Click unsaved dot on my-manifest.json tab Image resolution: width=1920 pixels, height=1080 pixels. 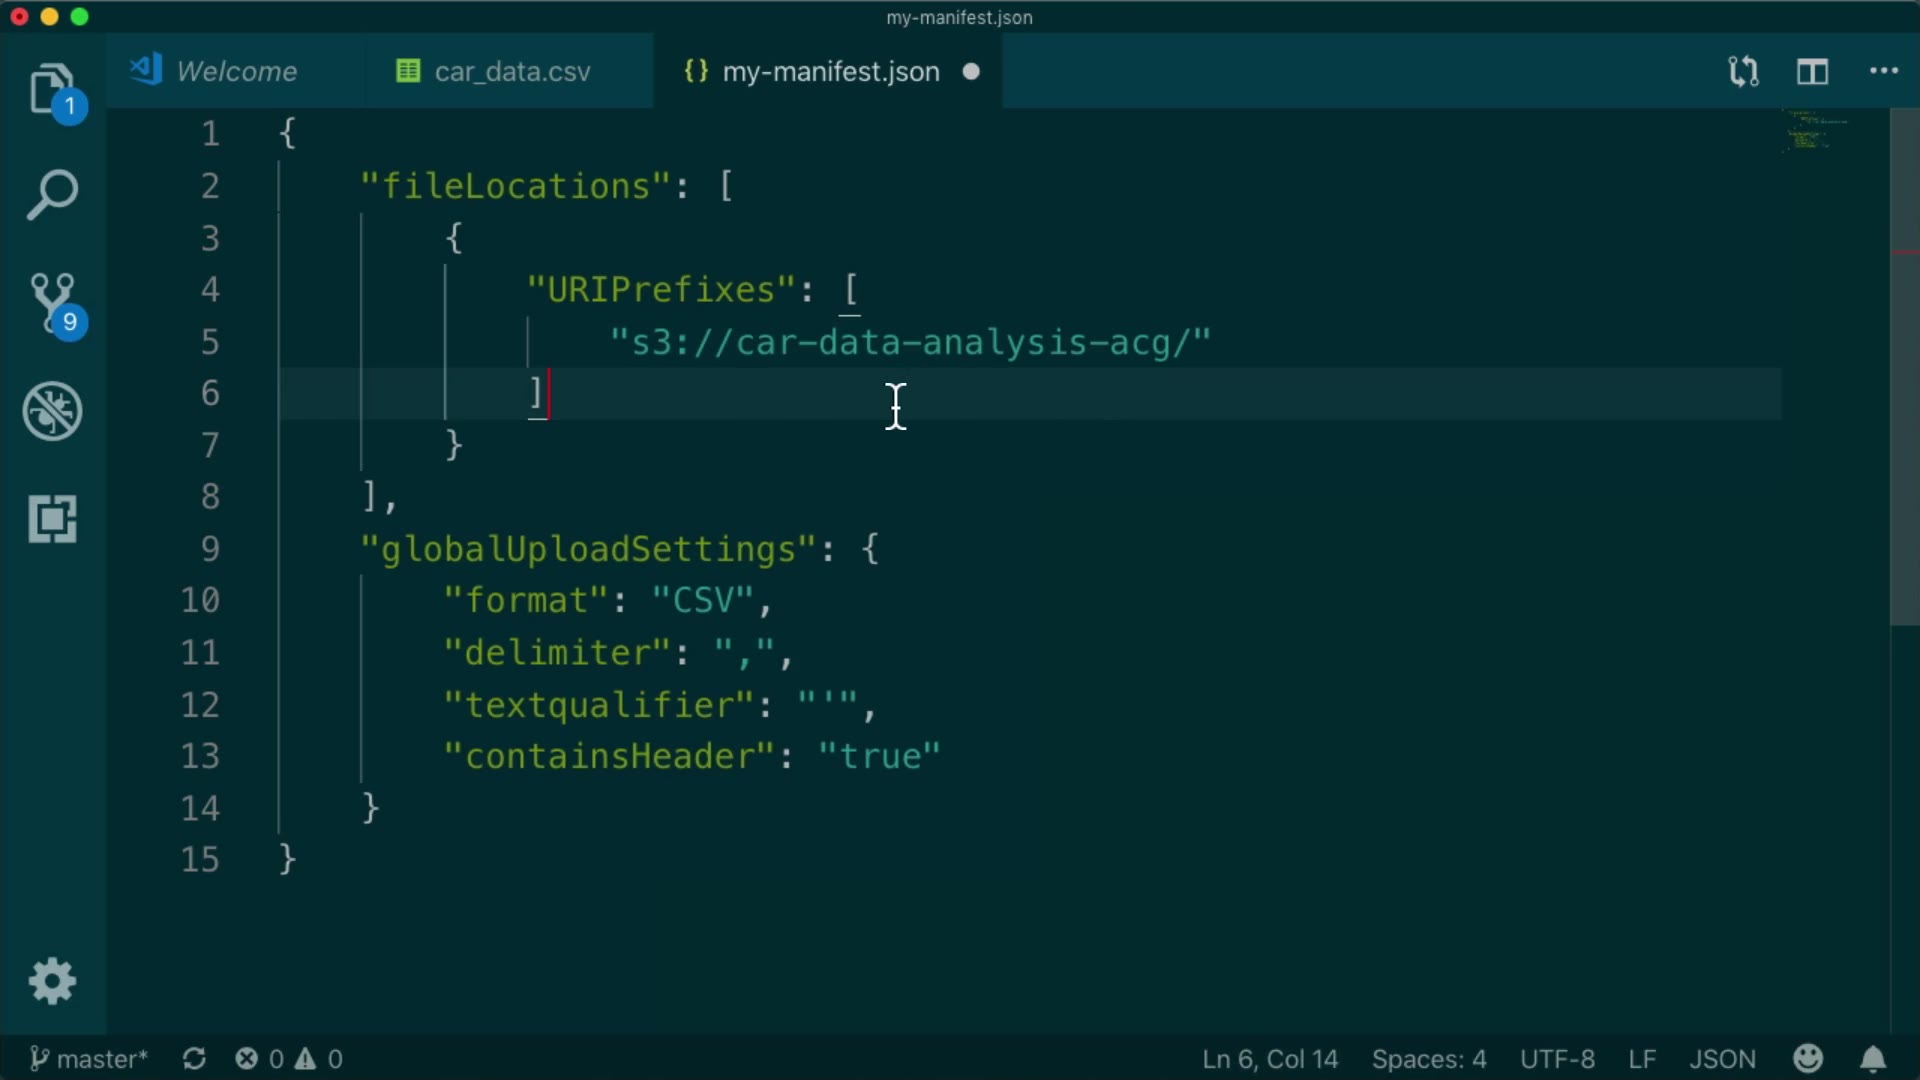click(971, 72)
